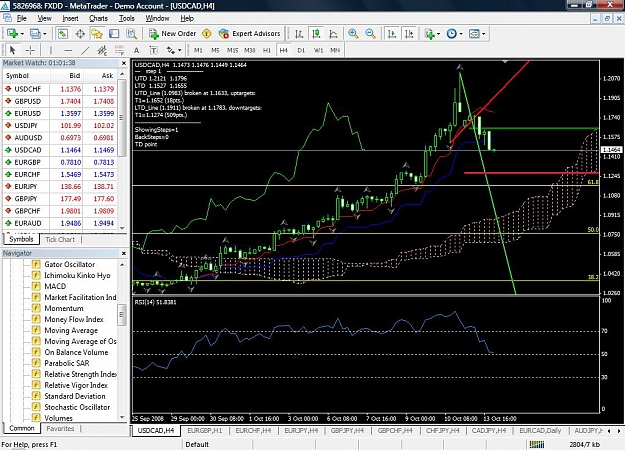Close the Navigator panel
The image size is (625, 450).
[124, 253]
